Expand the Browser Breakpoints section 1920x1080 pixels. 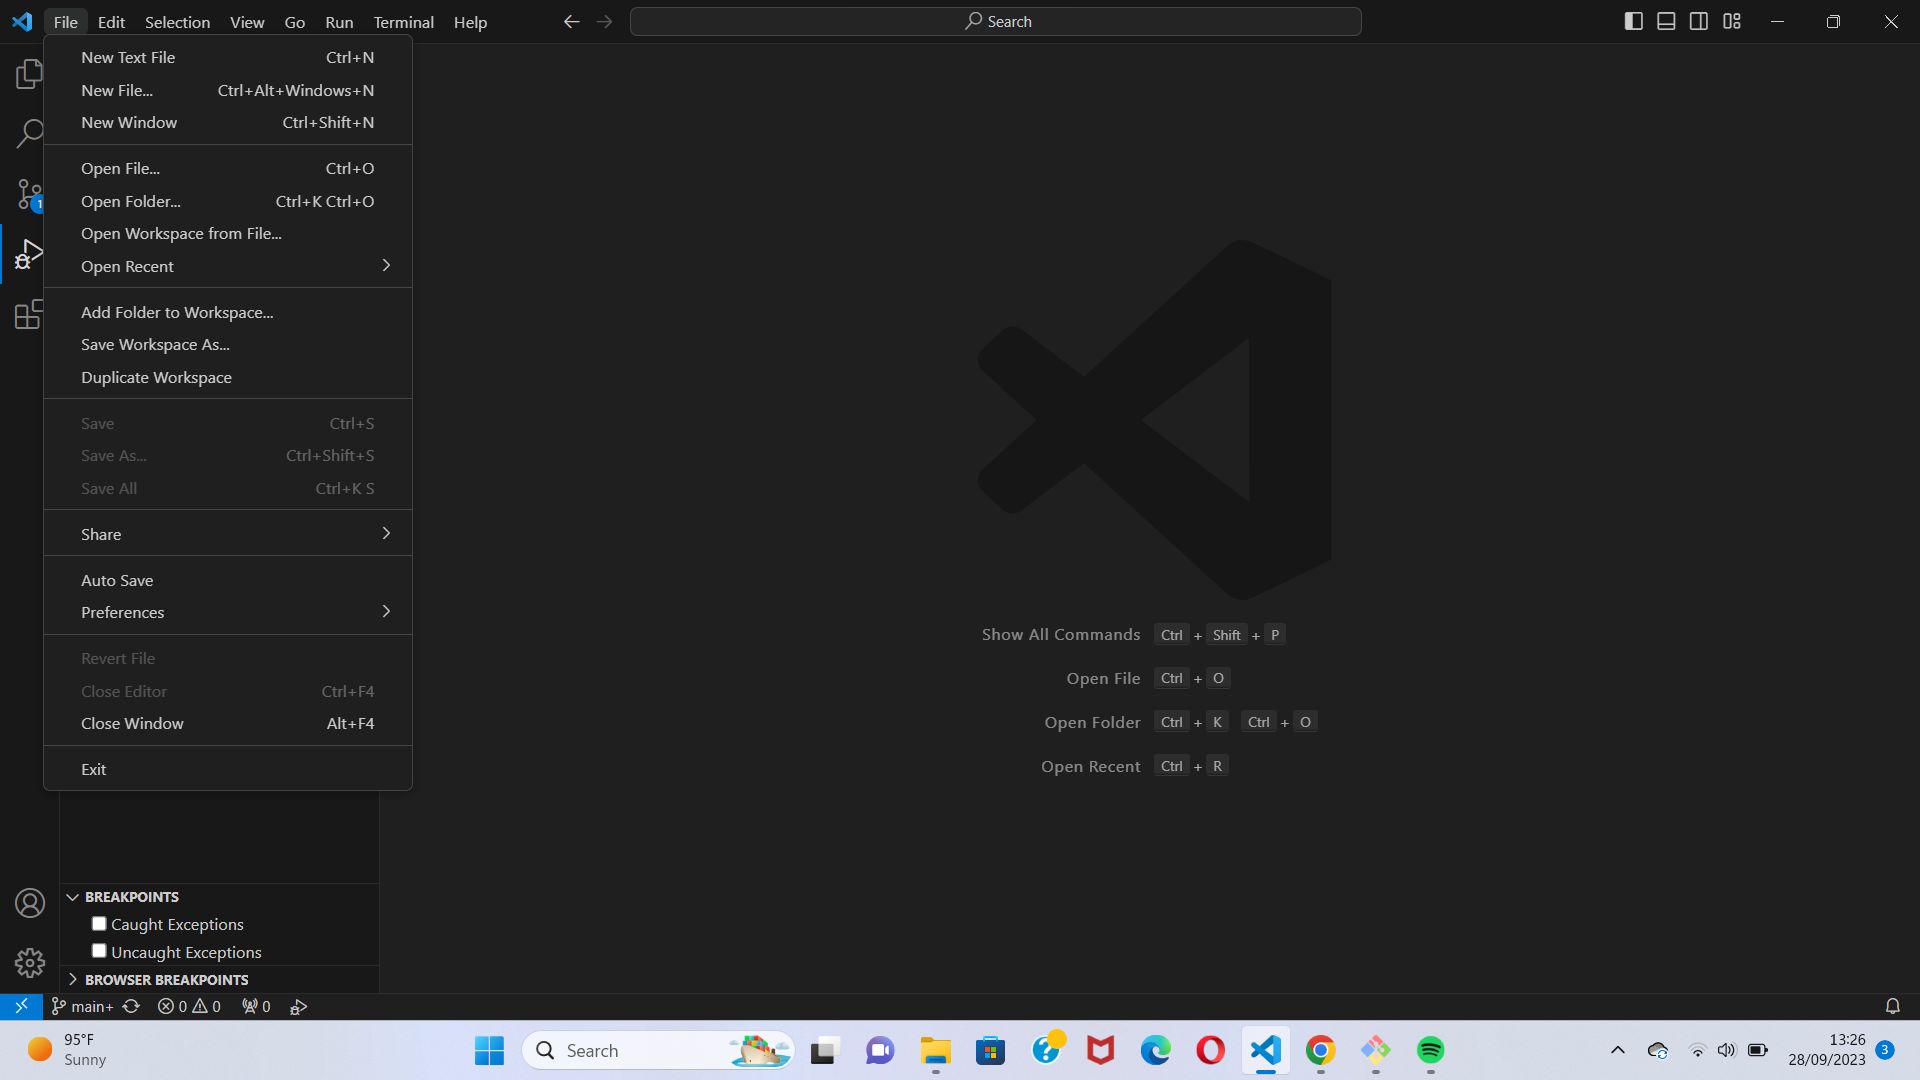point(72,980)
